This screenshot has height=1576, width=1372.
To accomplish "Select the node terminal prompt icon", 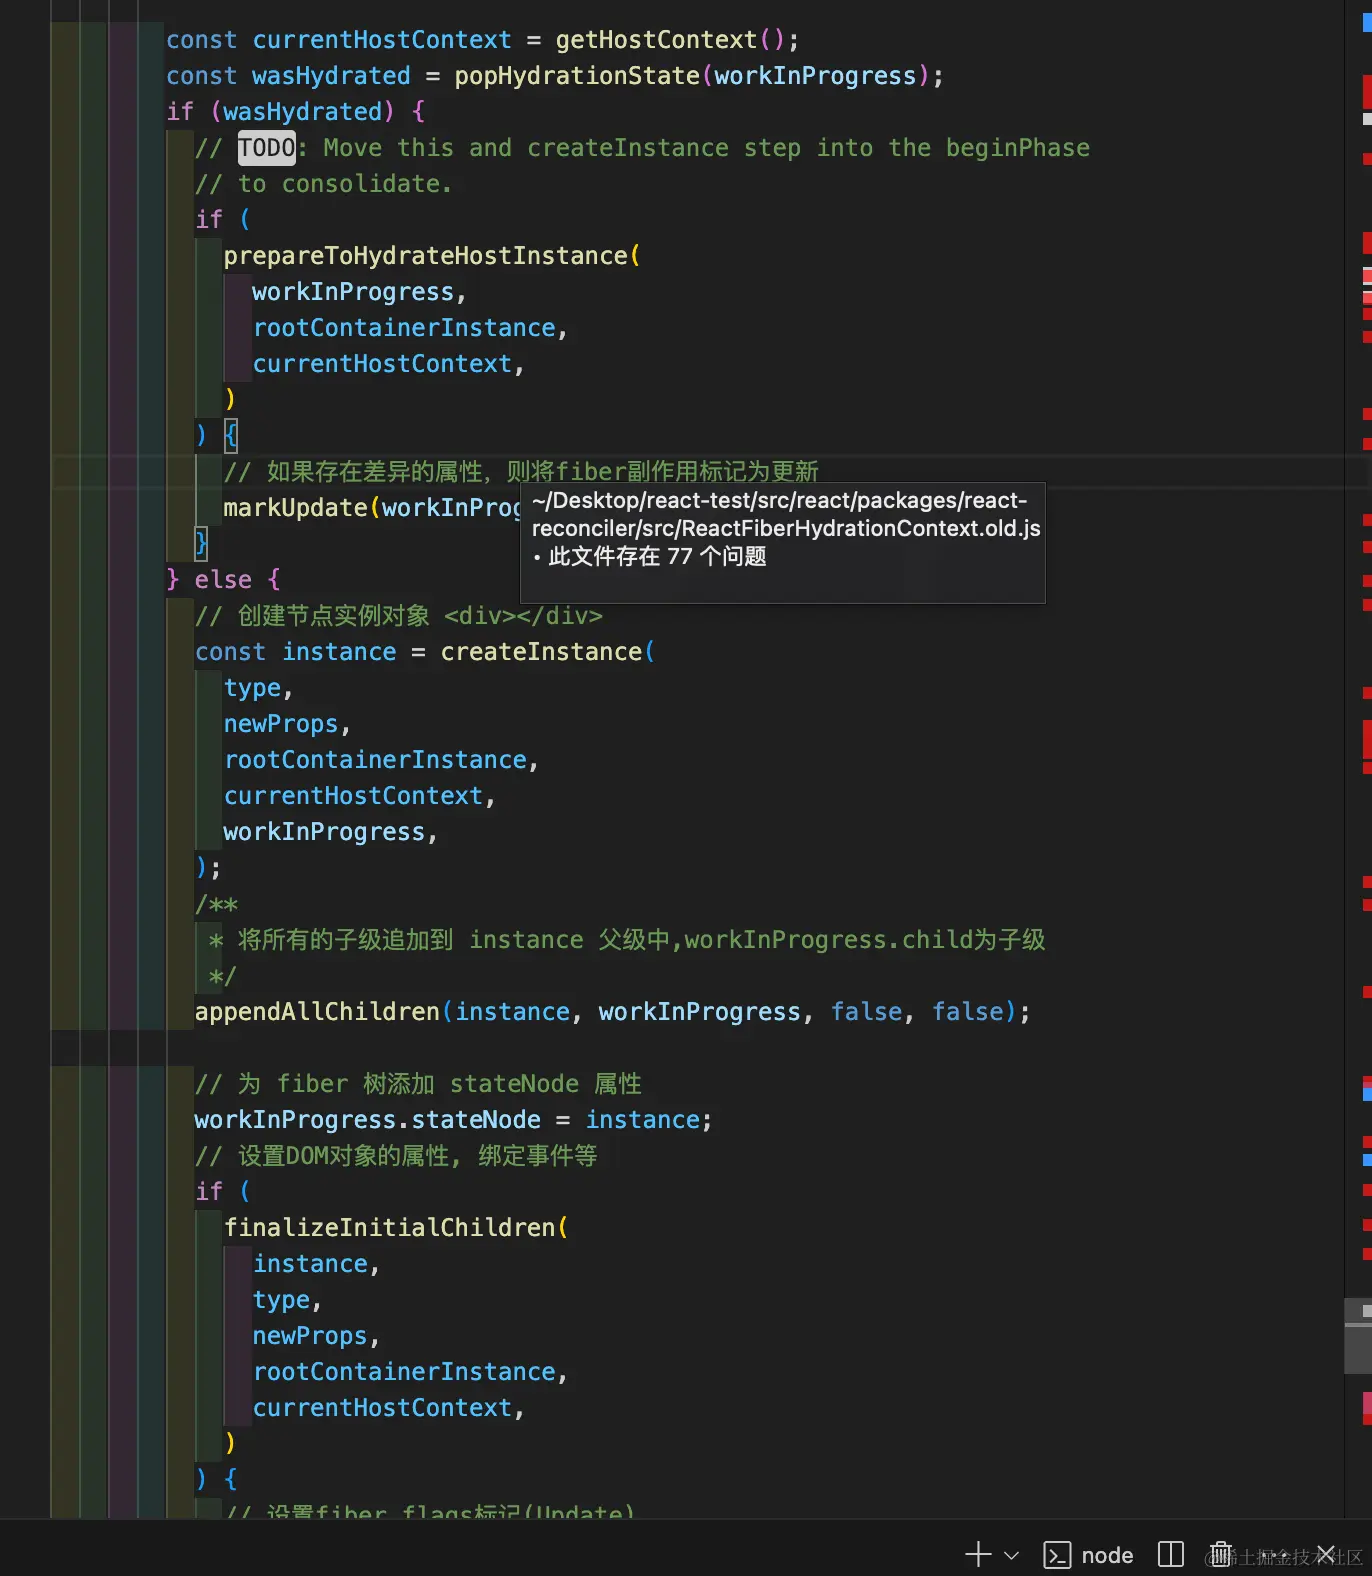I will tap(1057, 1555).
